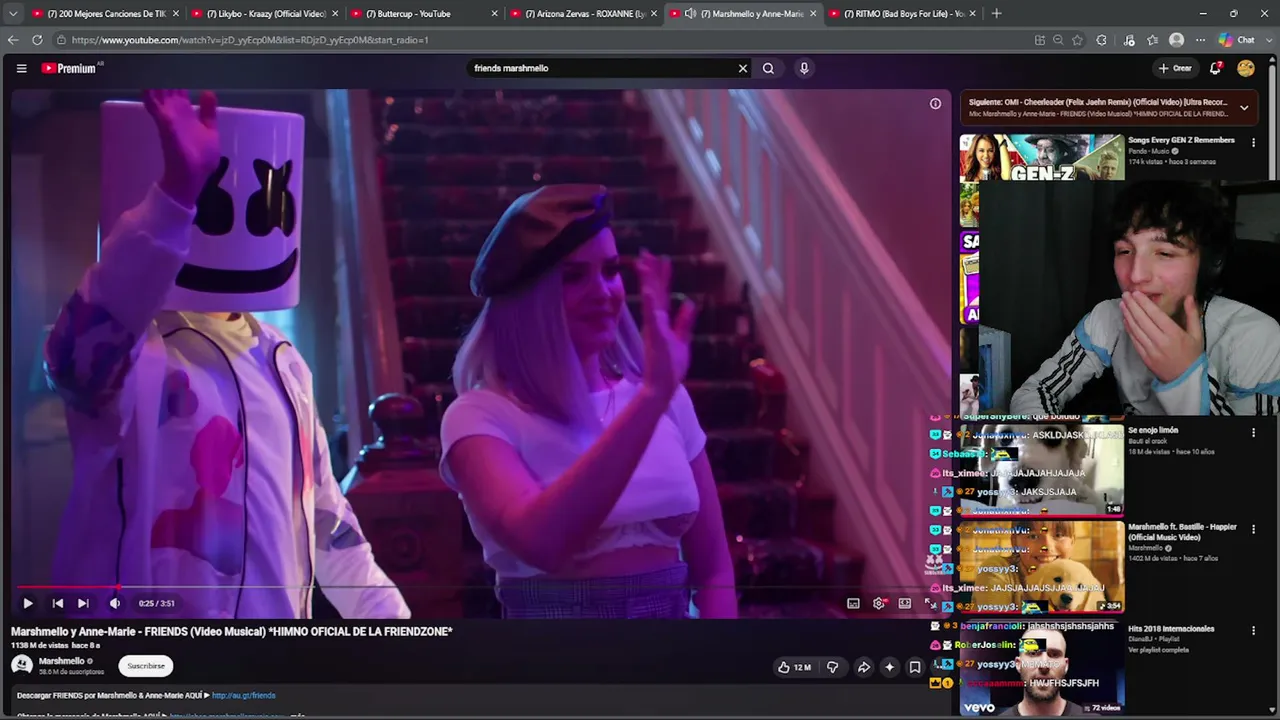Reload the YouTube page

point(37,40)
